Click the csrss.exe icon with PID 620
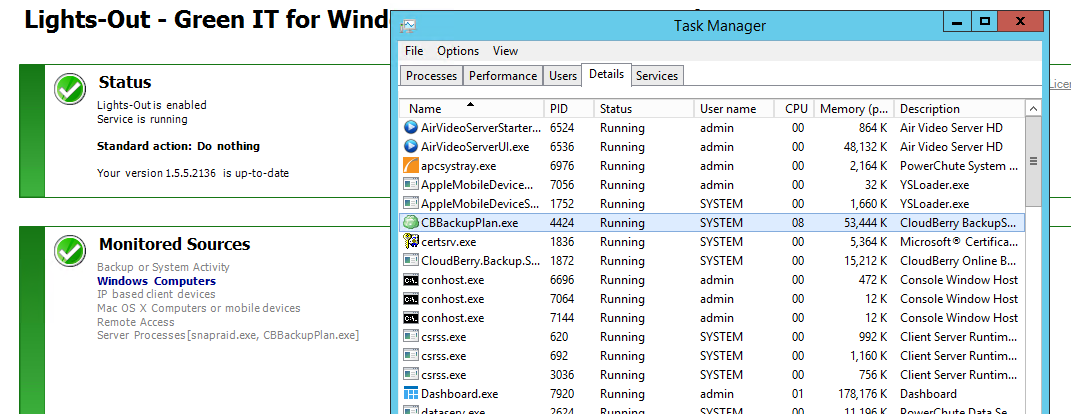Screen dimensions: 1071x414 (x=411, y=337)
